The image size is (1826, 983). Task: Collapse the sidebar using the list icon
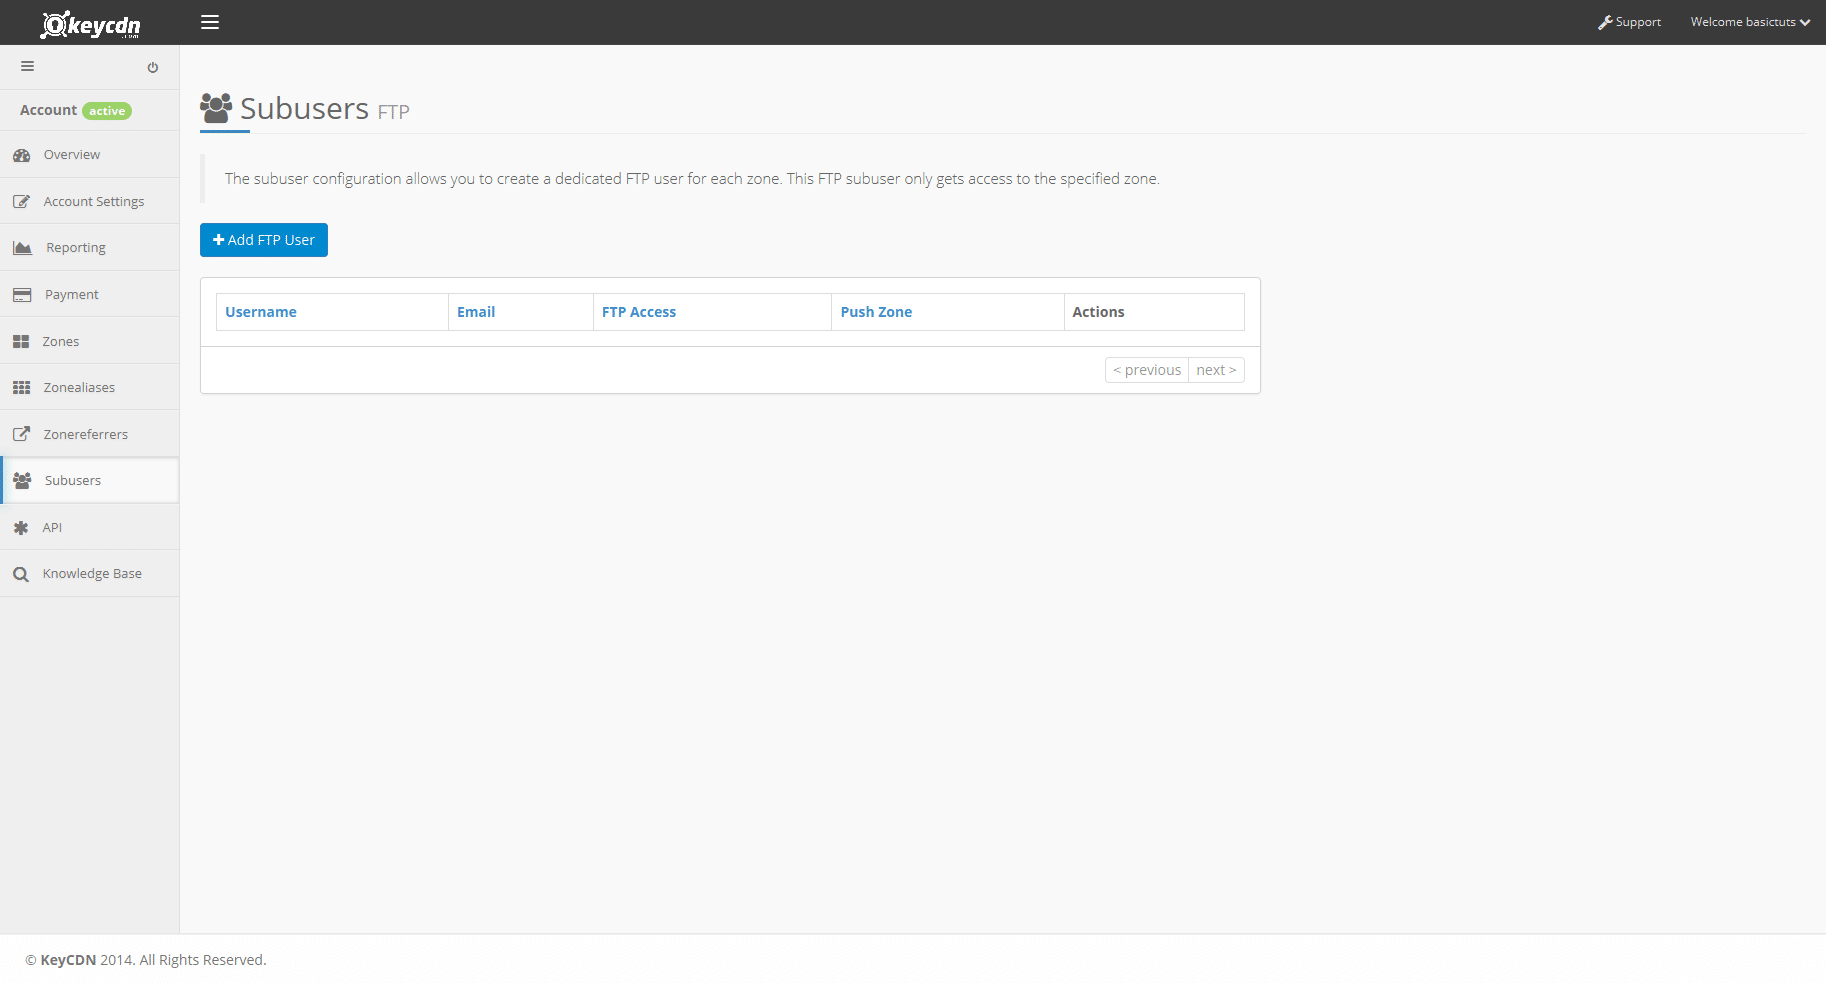[28, 67]
